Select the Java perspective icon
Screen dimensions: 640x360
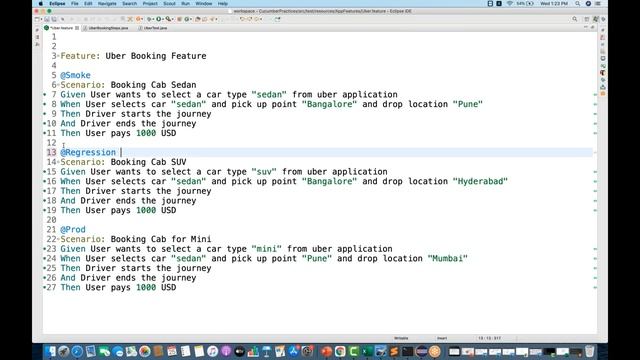(596, 19)
